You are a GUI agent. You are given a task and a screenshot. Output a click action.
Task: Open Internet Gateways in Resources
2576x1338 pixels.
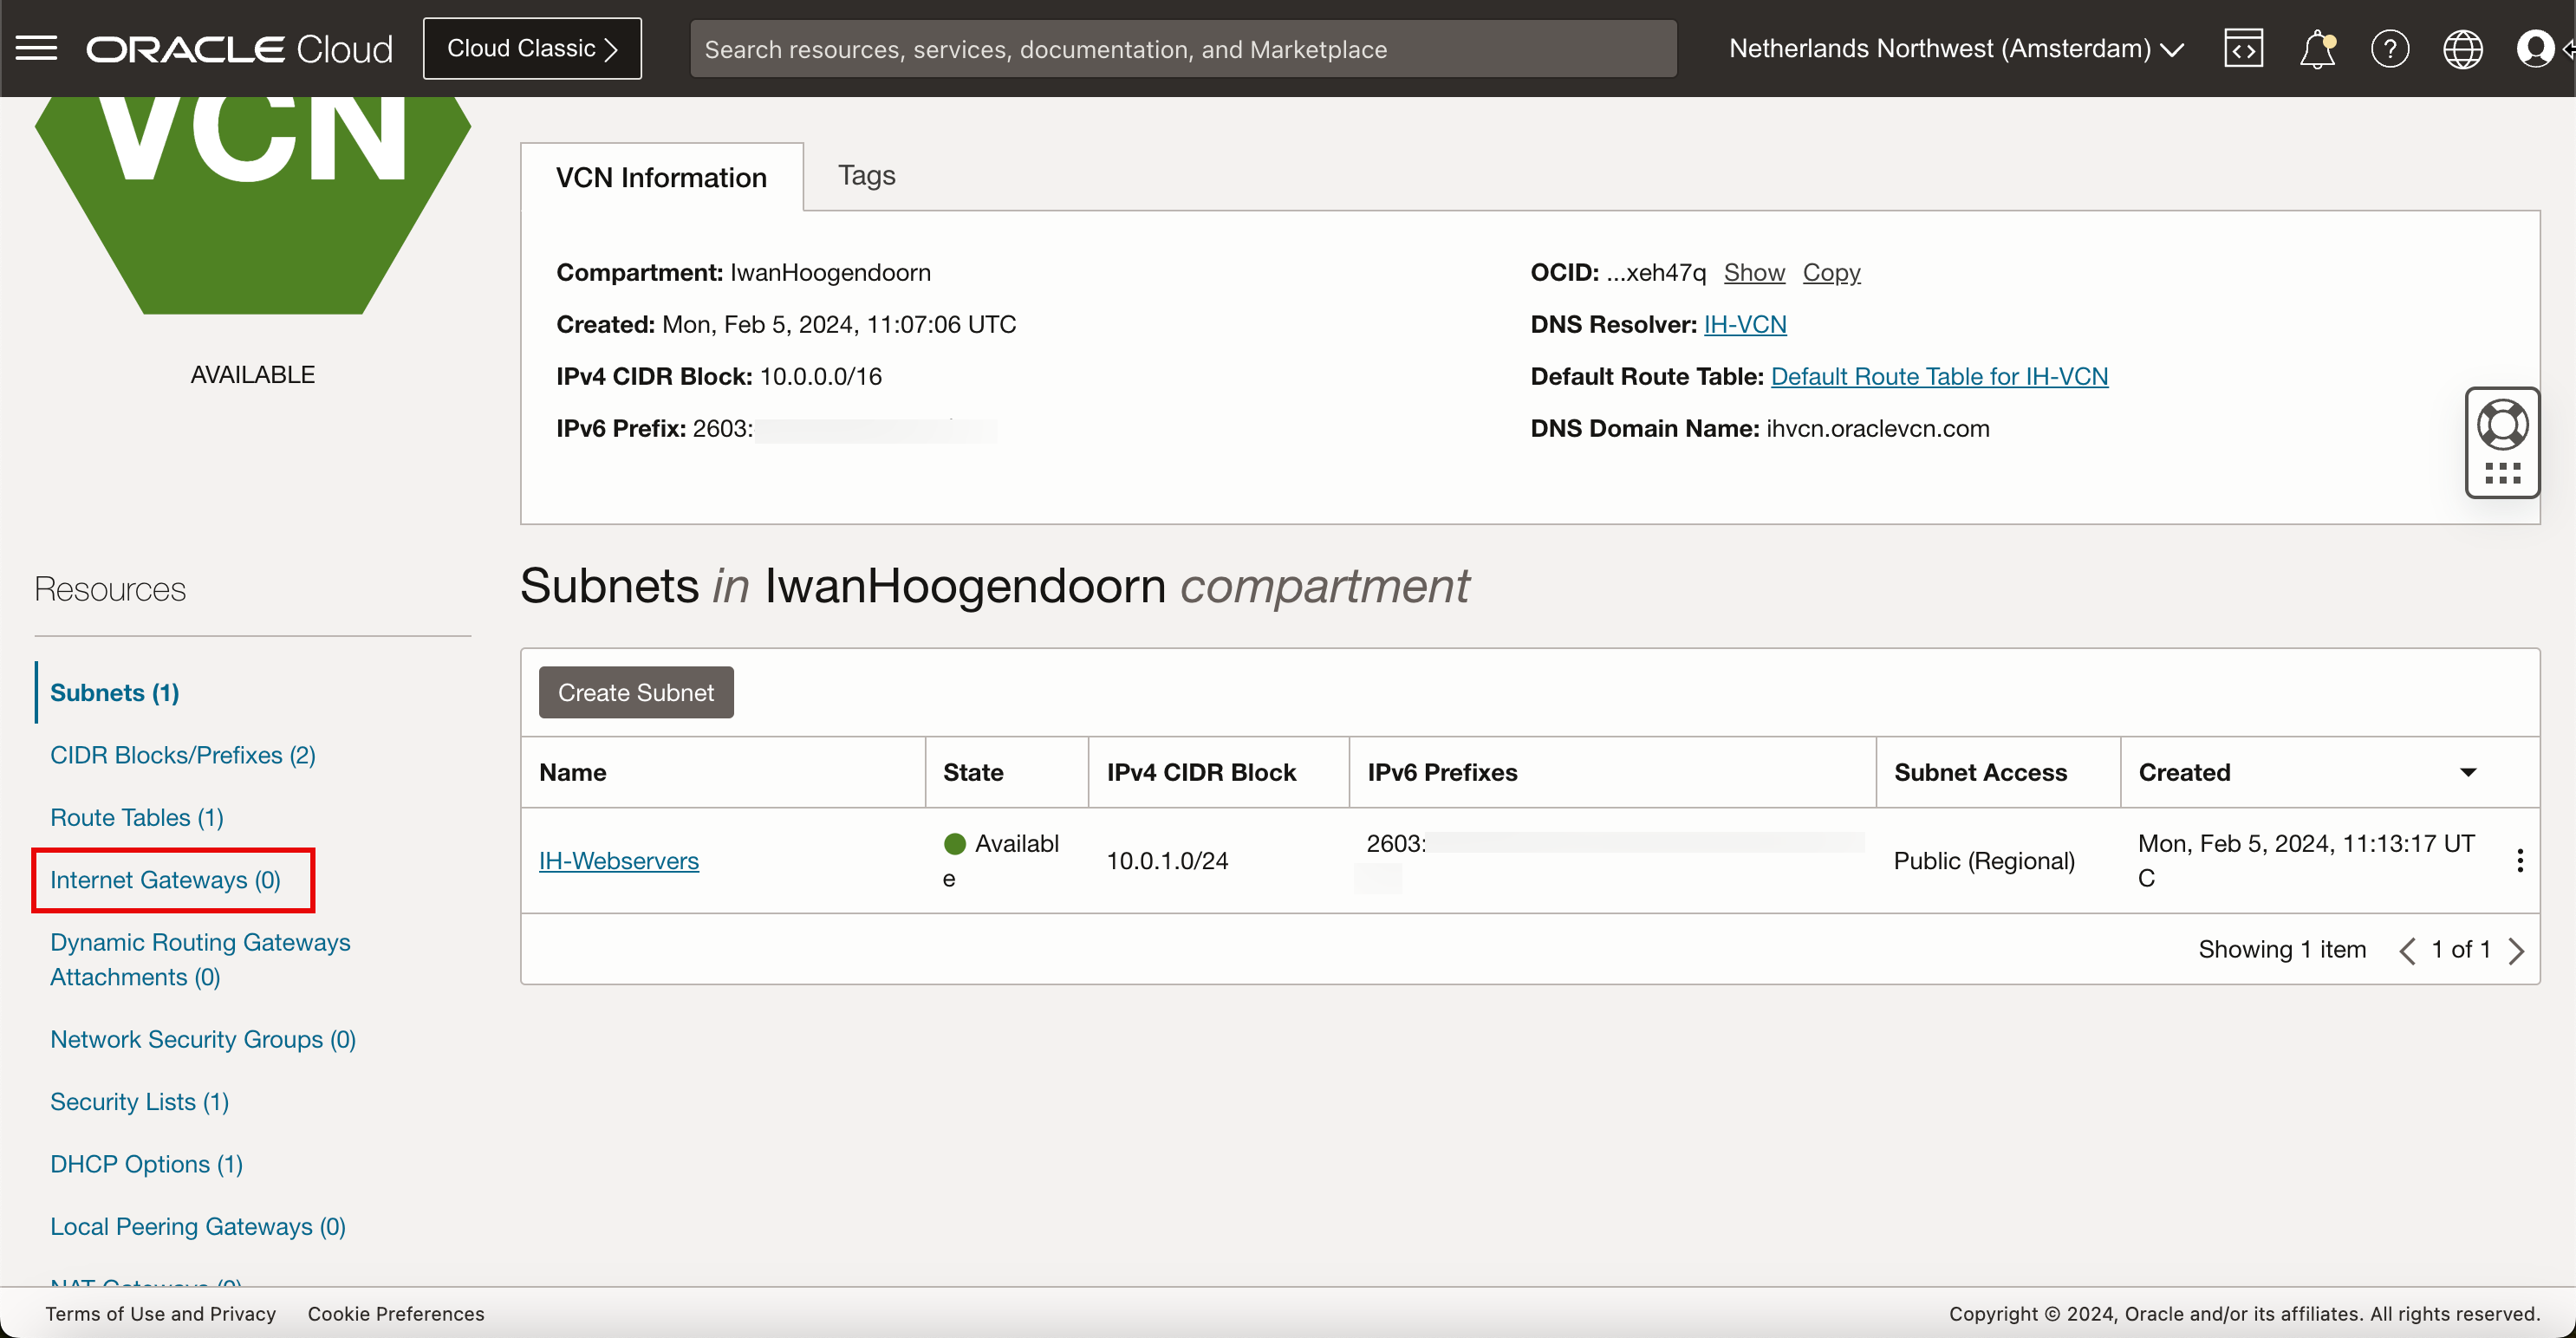click(x=165, y=879)
